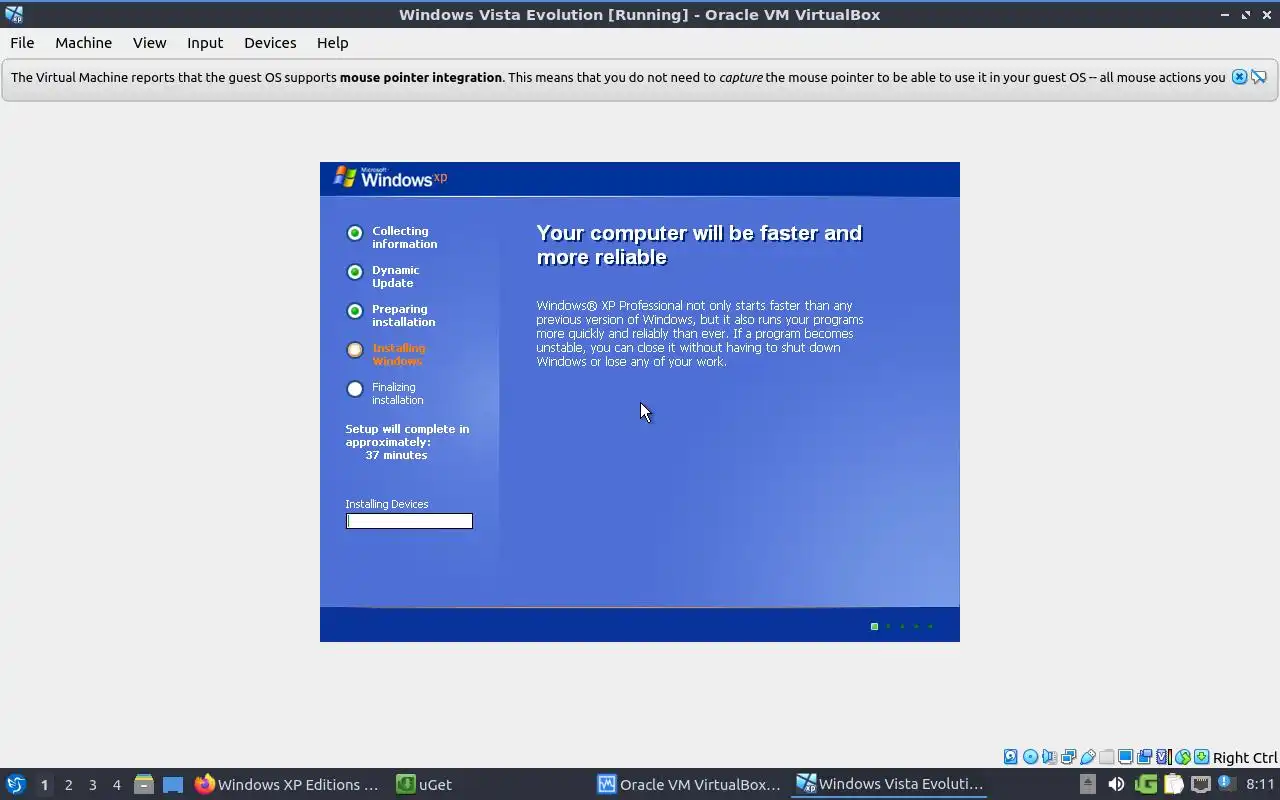Click the mouse pointer integration bold text
1280x800 pixels.
click(421, 77)
